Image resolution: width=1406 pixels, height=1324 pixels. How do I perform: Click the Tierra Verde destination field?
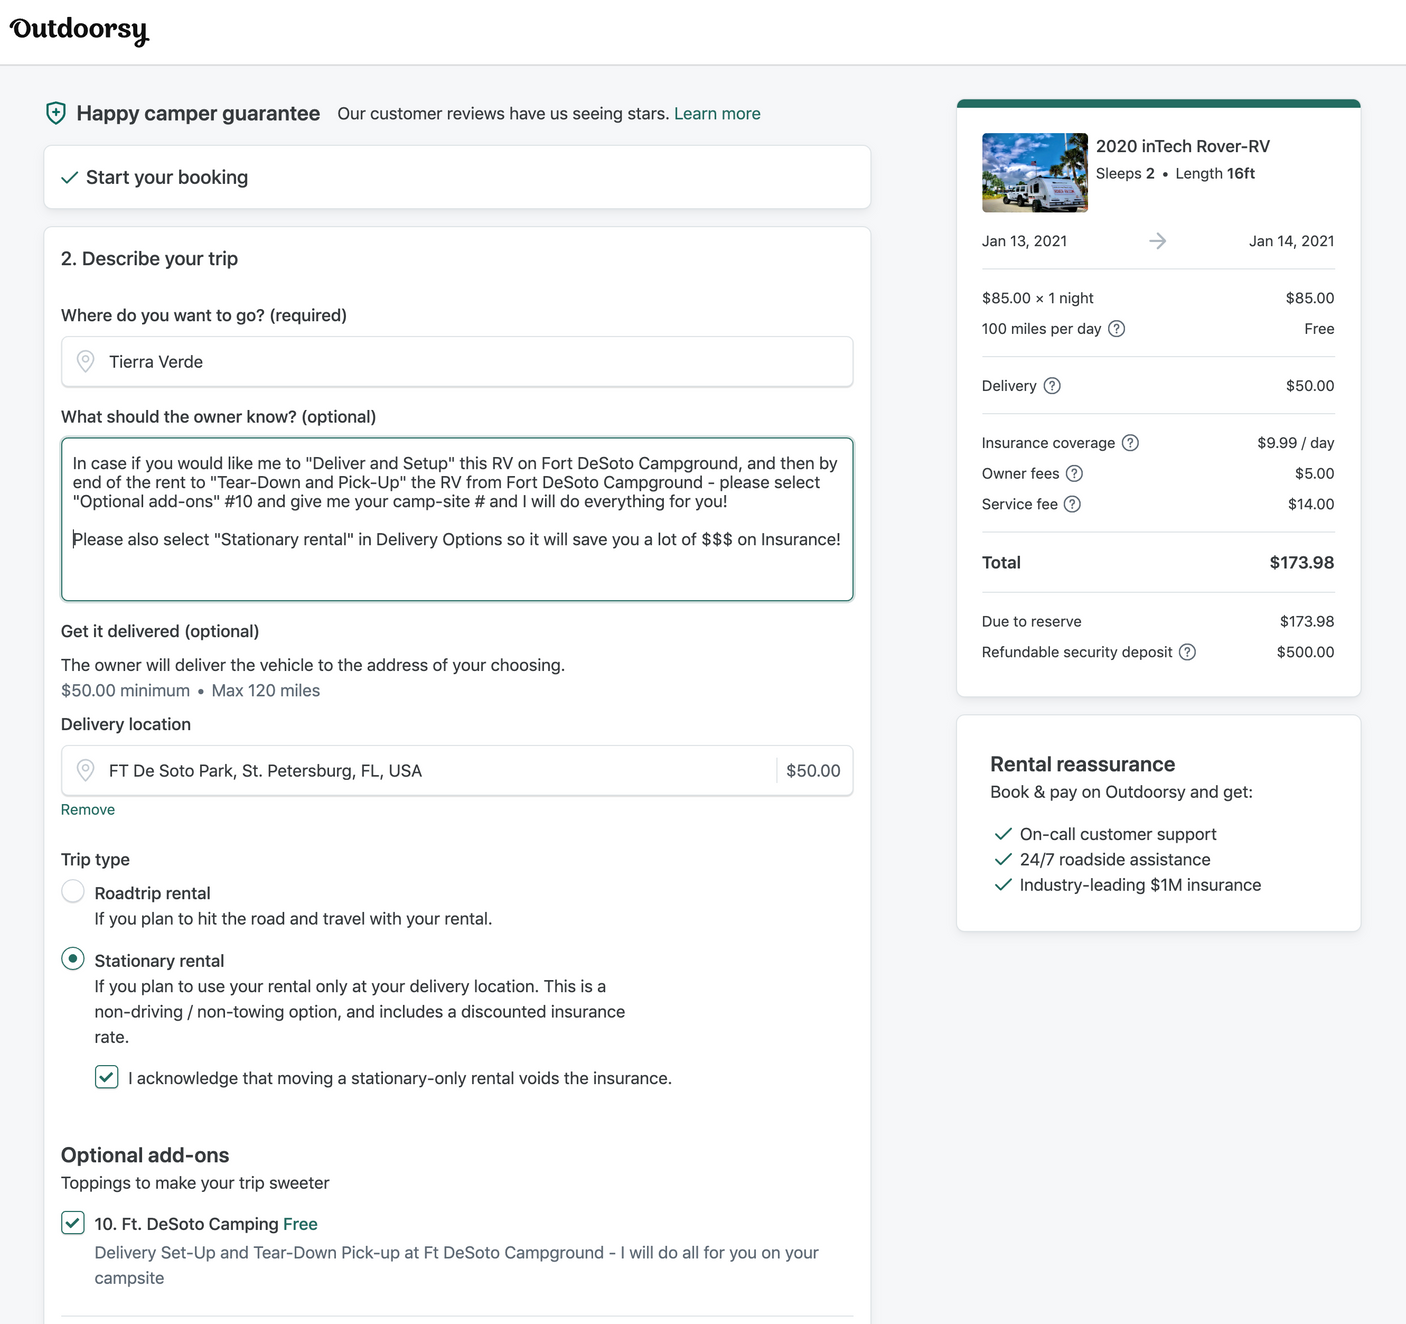coord(457,361)
